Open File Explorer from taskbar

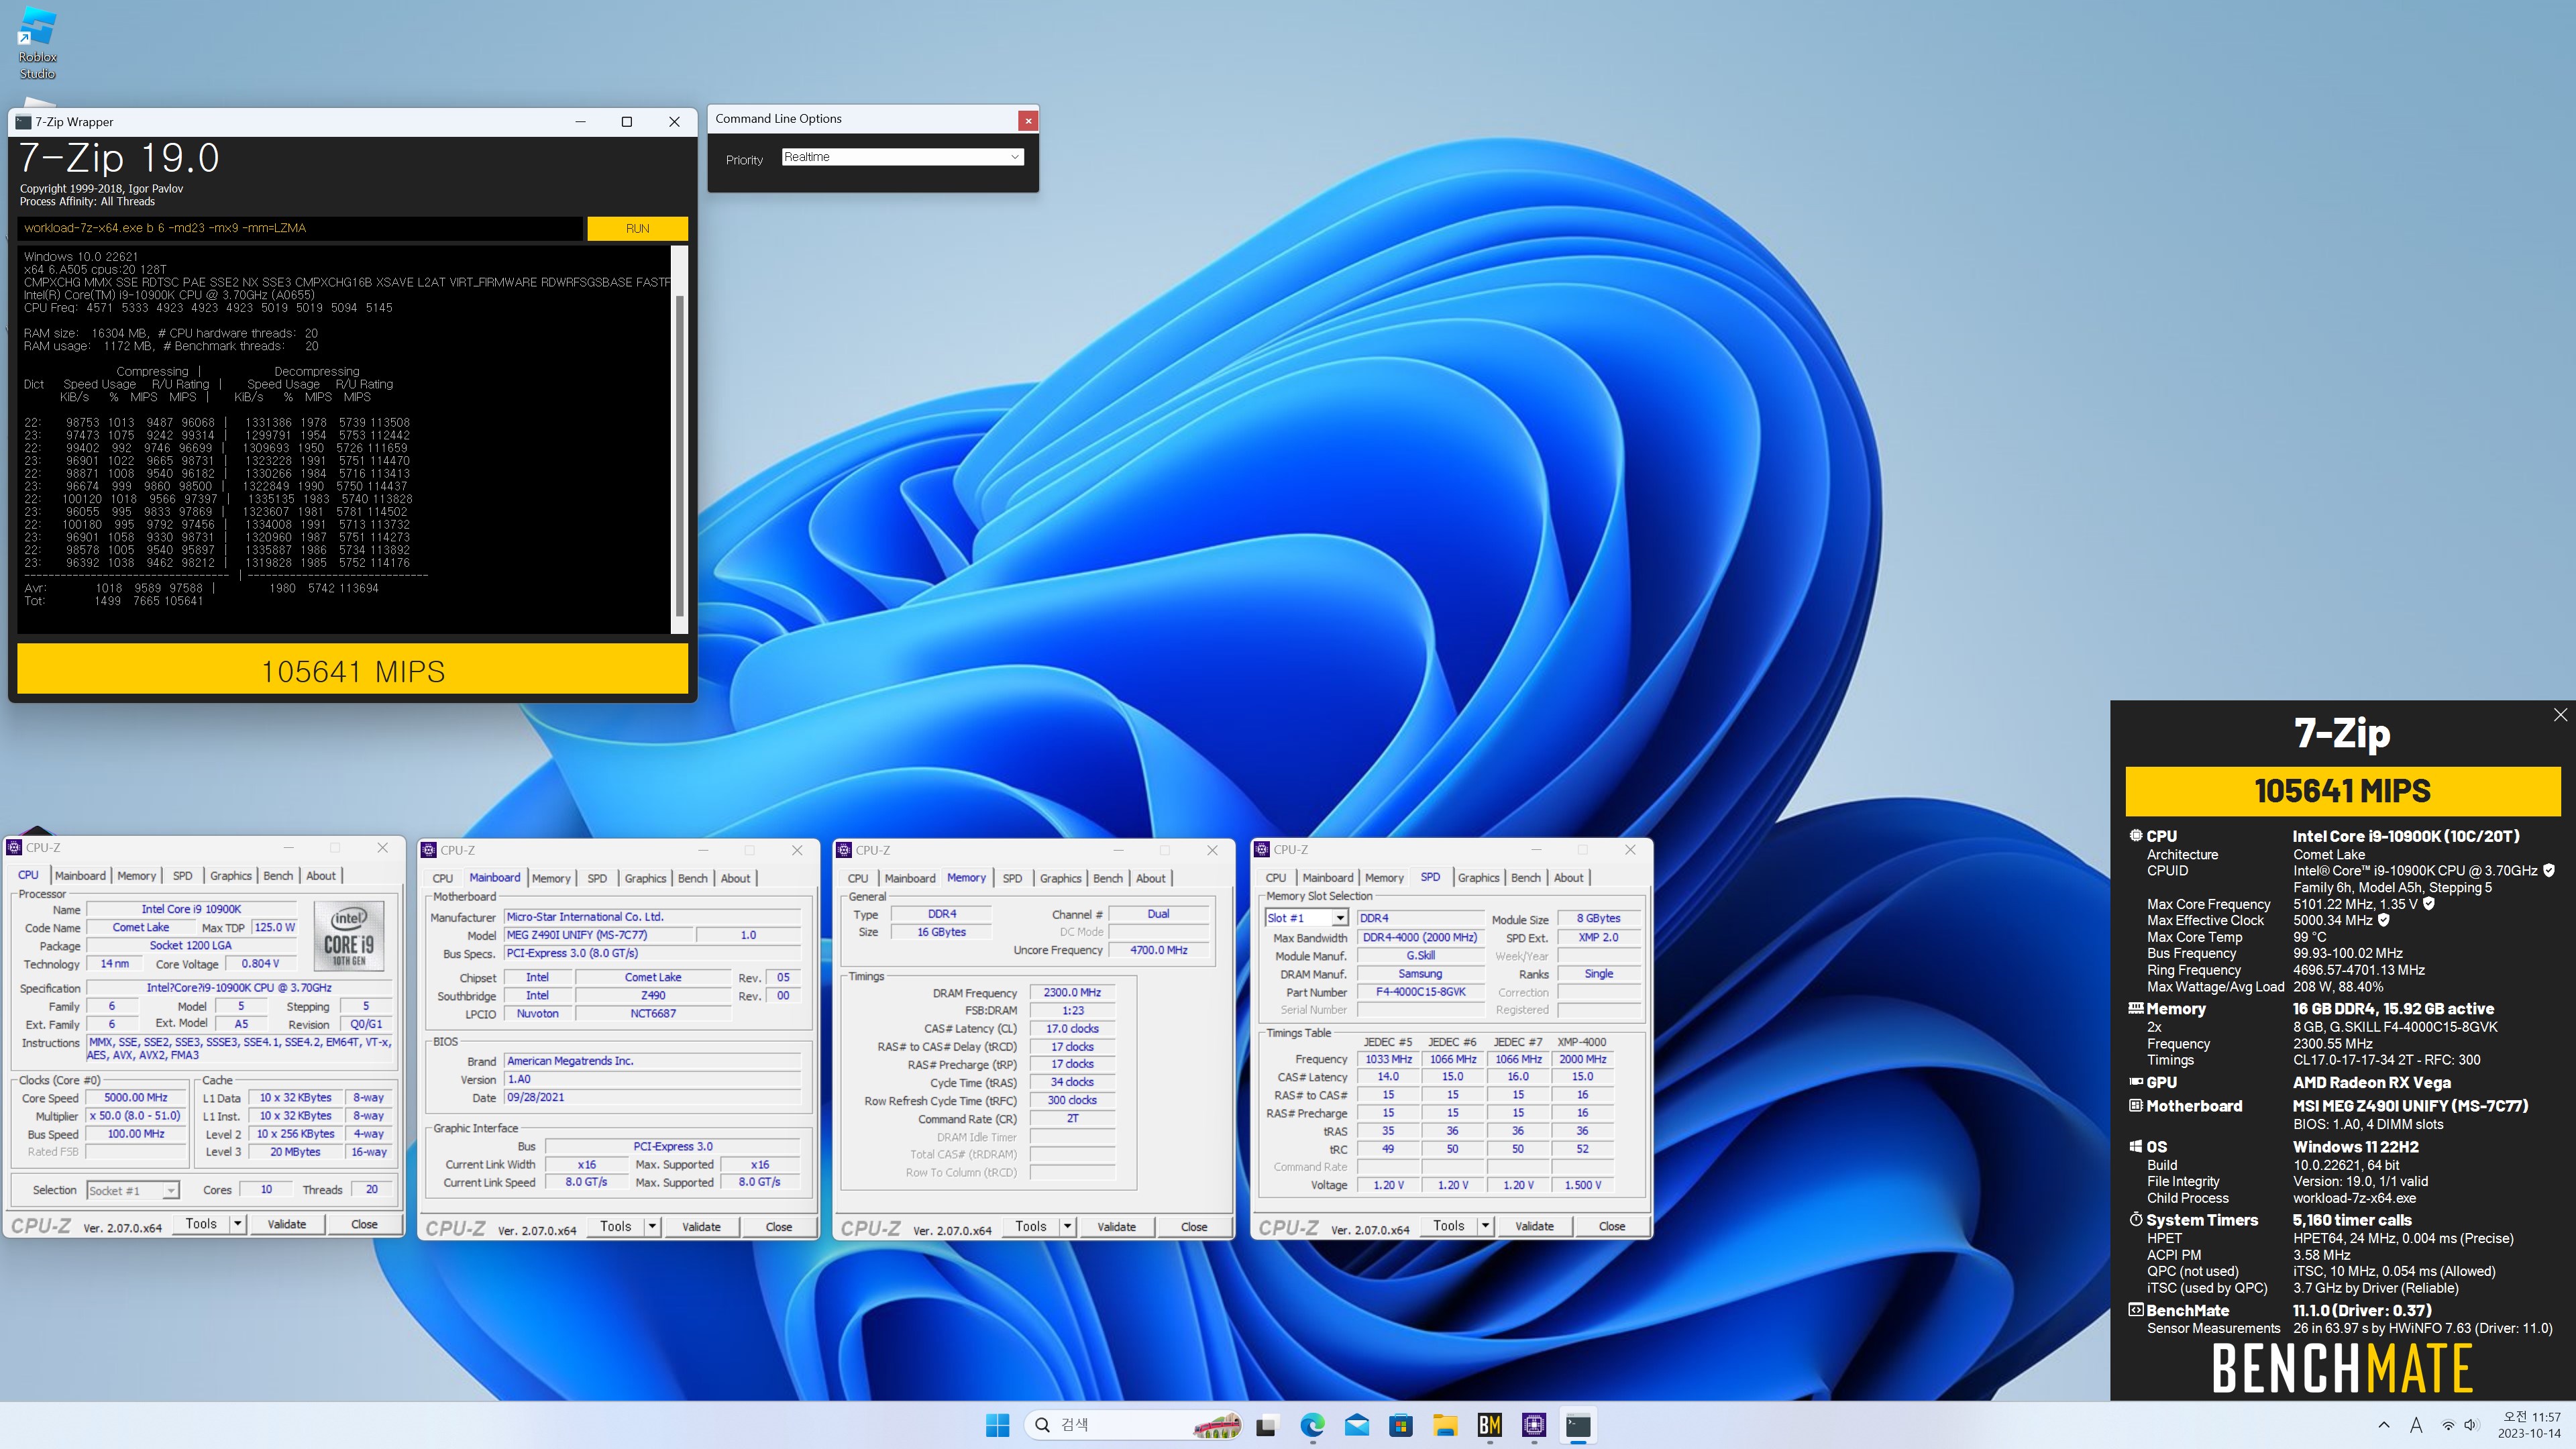click(1445, 1425)
